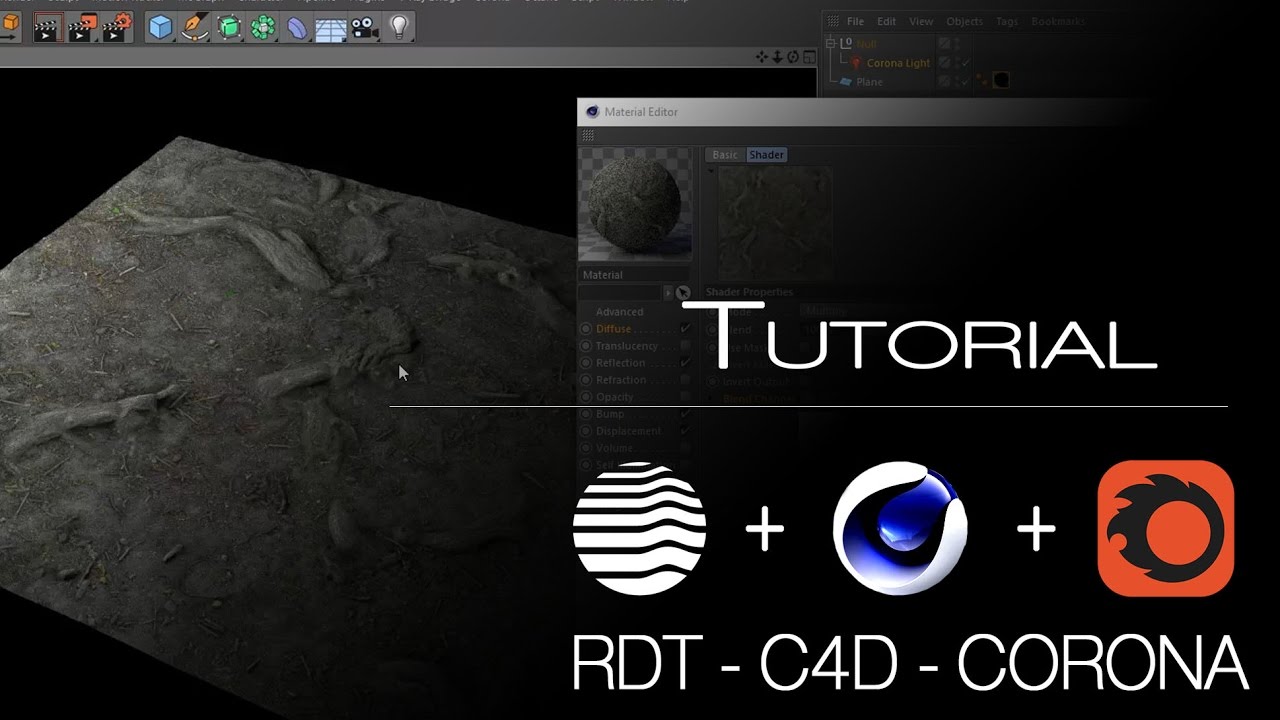This screenshot has width=1280, height=720.
Task: Click material preview sphere thumbnail
Action: pyautogui.click(x=635, y=205)
